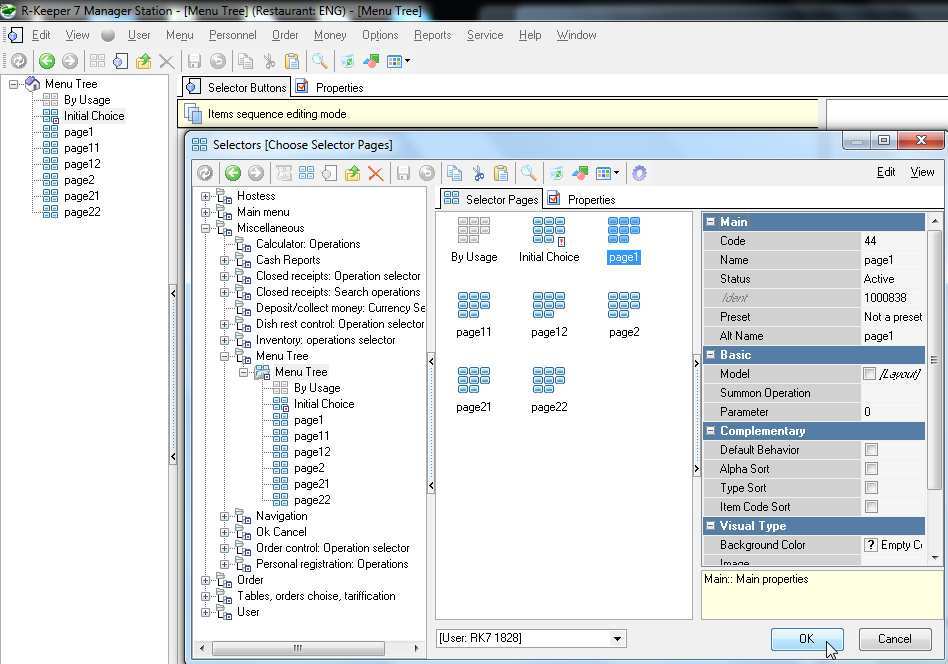This screenshot has height=664, width=948.
Task: Open the Service menu
Action: (485, 35)
